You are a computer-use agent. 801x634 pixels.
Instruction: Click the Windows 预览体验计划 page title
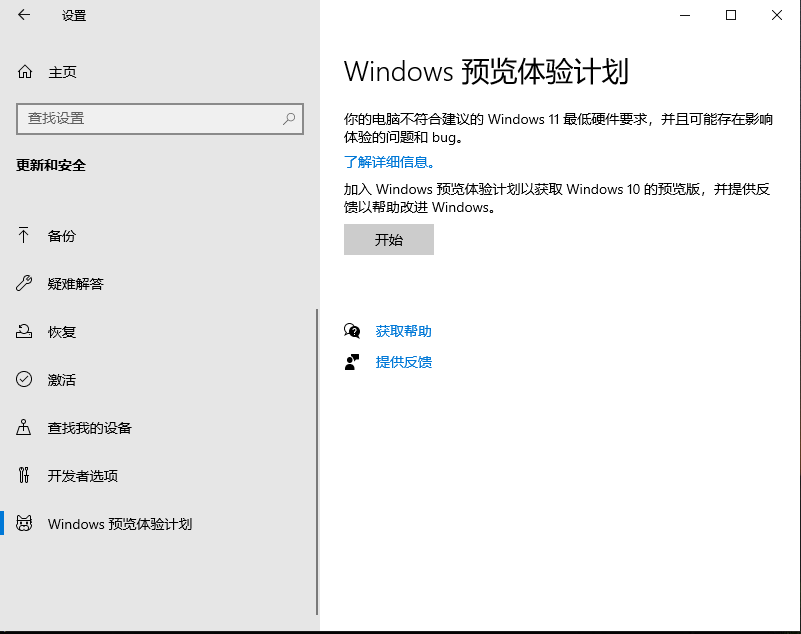point(486,72)
